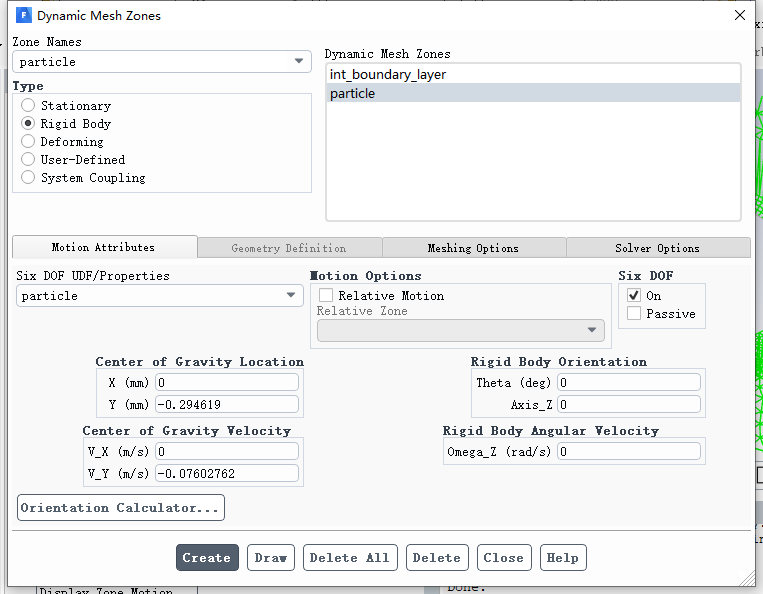The image size is (763, 594).
Task: Select int_boundary_layer in Dynamic Mesh Zones list
Action: click(387, 74)
